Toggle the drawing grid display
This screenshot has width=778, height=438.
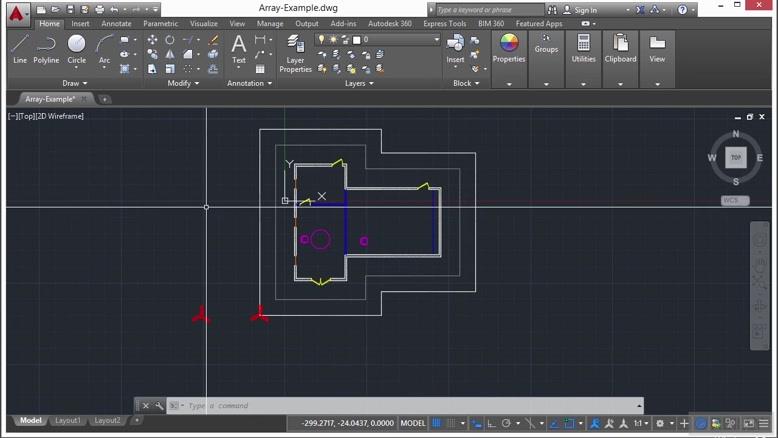(436, 423)
